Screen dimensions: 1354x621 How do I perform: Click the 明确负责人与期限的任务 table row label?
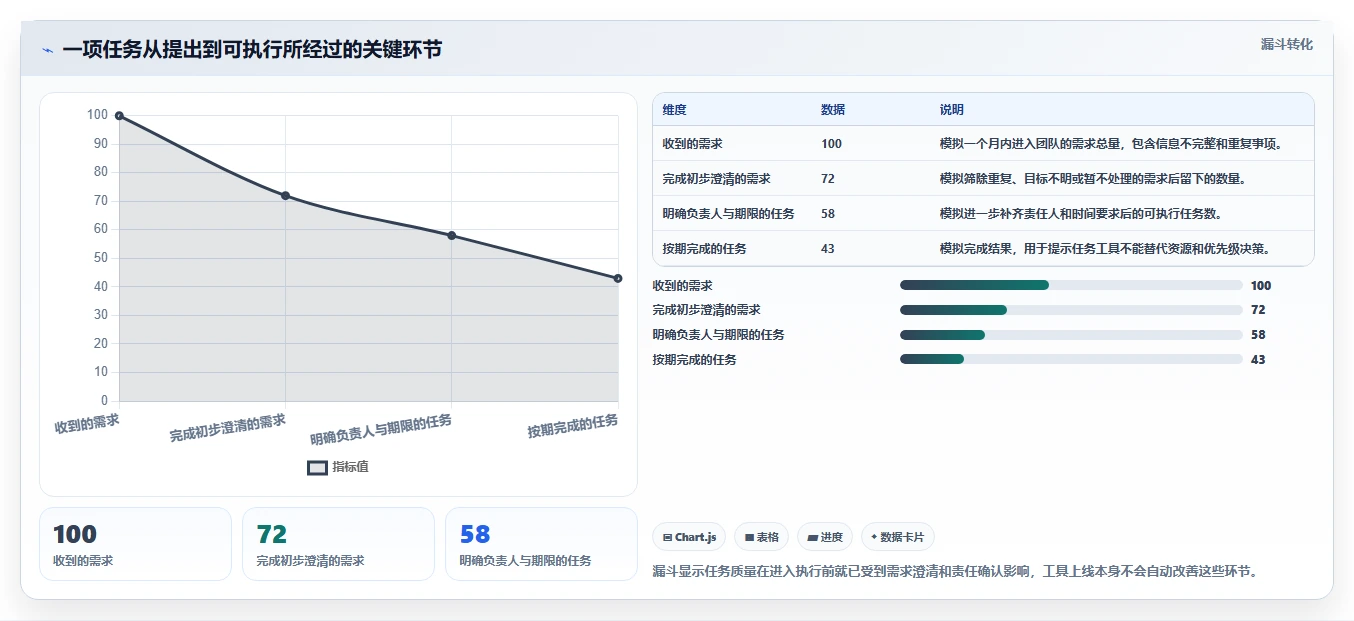[x=728, y=214]
